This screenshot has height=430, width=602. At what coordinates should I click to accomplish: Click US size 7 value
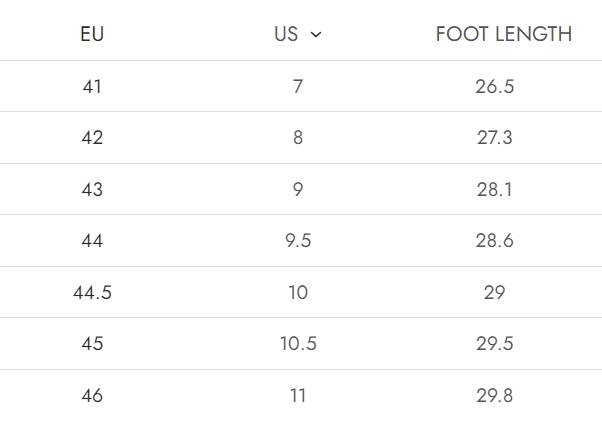298,87
